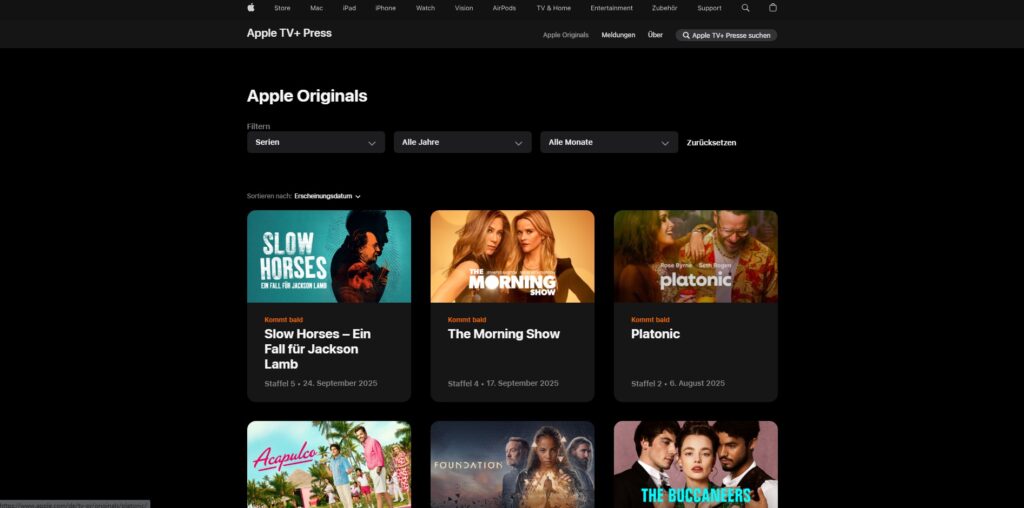Click 'Staffel 2 • 6. August 2025' text
The width and height of the screenshot is (1024, 508).
pos(678,383)
